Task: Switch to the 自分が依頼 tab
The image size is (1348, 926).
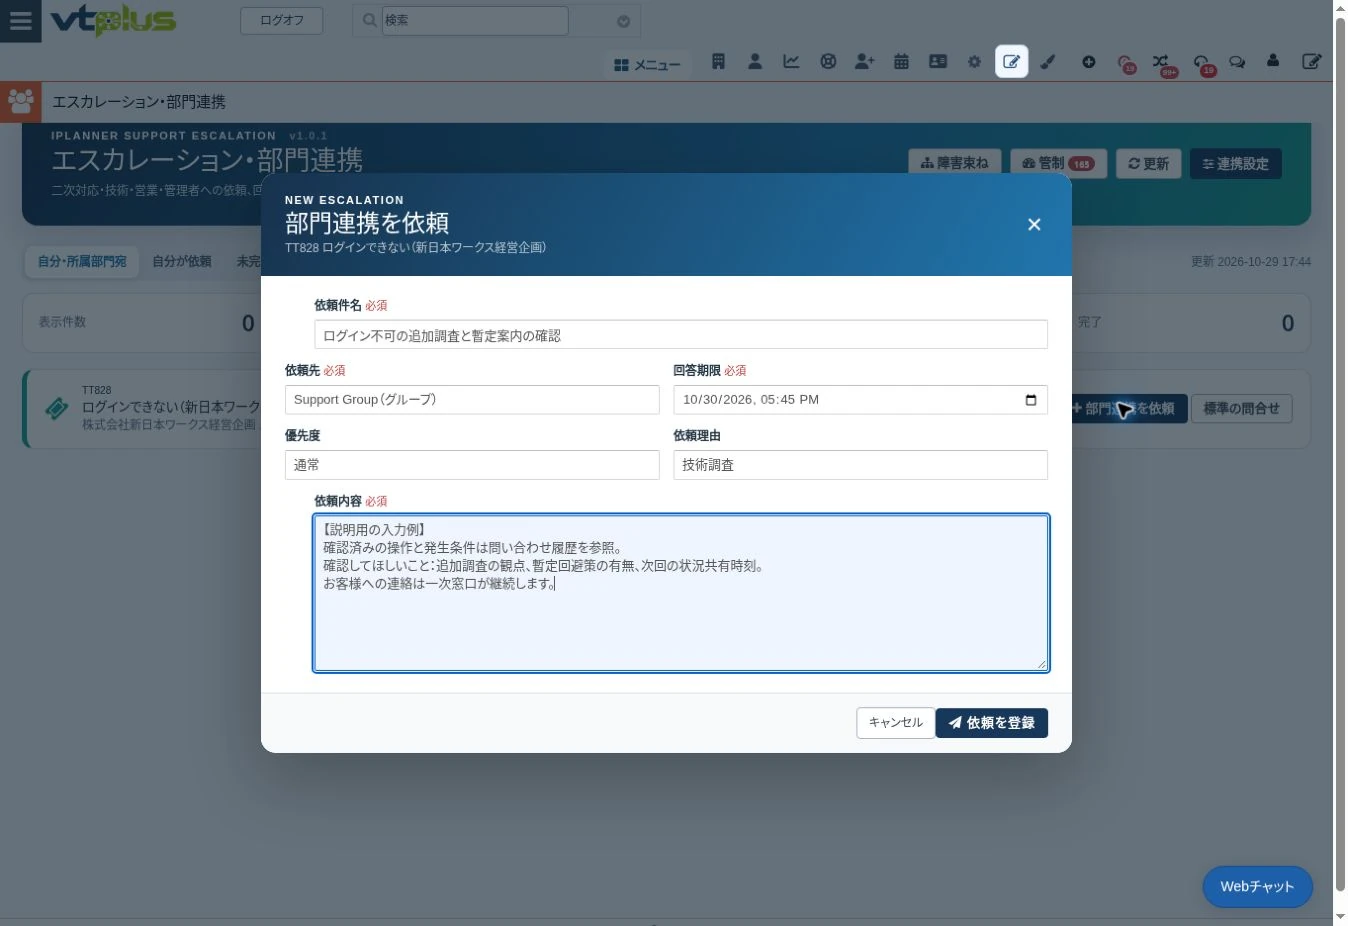Action: coord(181,262)
